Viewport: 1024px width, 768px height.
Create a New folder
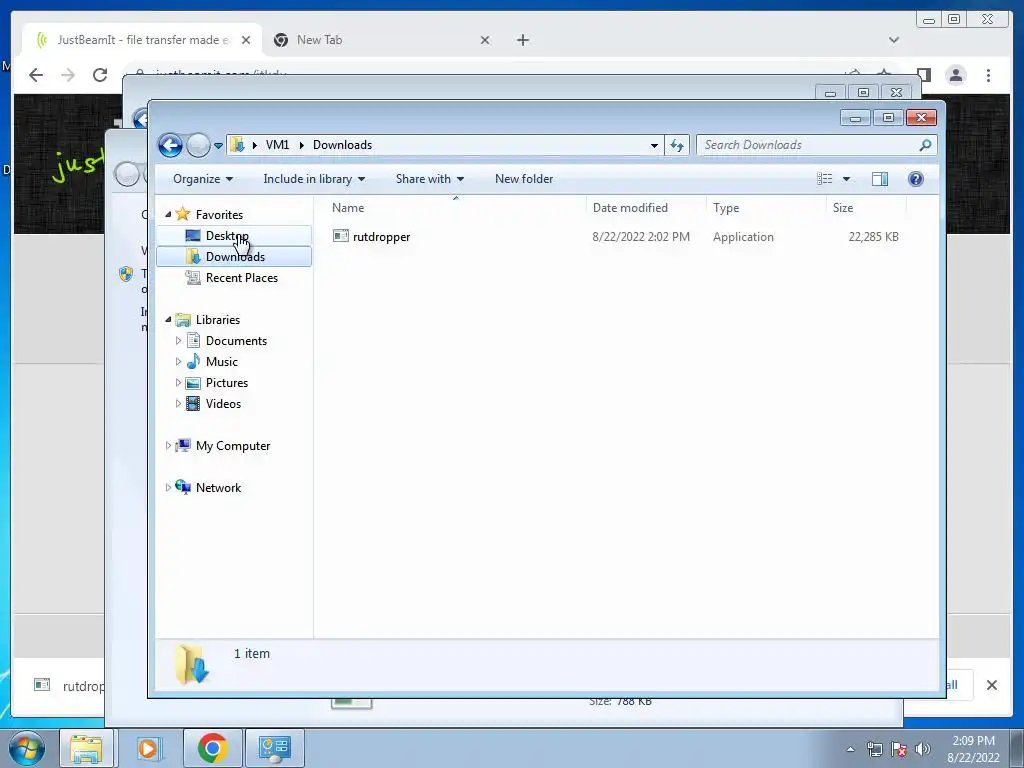pos(524,179)
